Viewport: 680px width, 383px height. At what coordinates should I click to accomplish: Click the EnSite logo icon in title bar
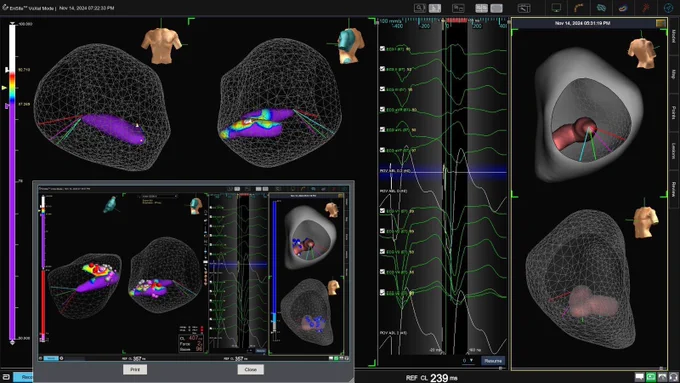[5, 7]
